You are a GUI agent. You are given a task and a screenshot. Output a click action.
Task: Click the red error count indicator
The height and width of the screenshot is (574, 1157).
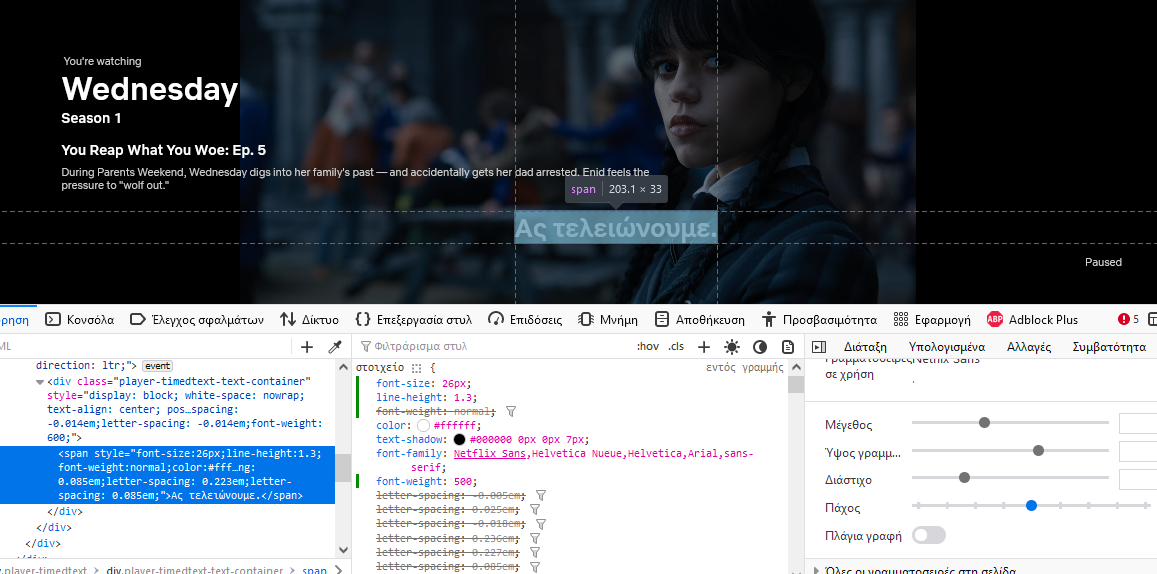tap(1128, 319)
